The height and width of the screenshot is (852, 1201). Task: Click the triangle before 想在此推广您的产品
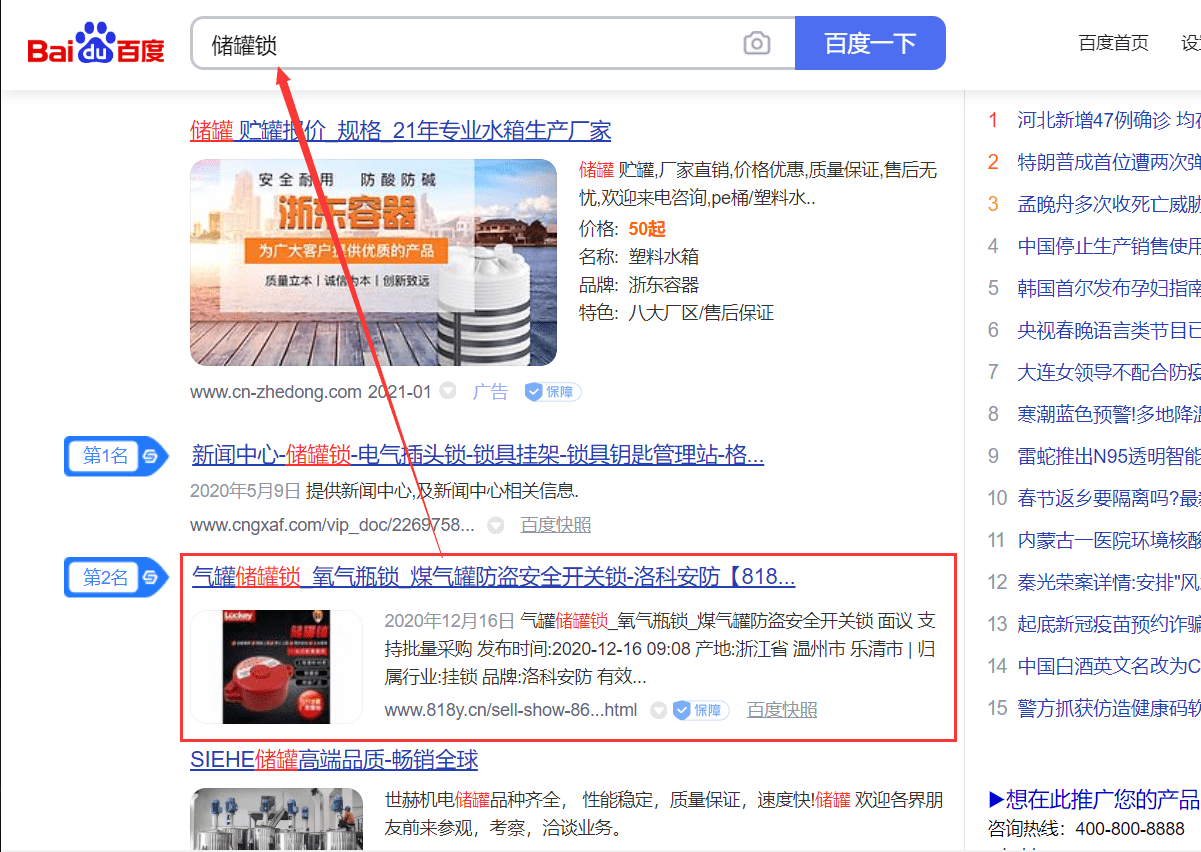pos(996,800)
